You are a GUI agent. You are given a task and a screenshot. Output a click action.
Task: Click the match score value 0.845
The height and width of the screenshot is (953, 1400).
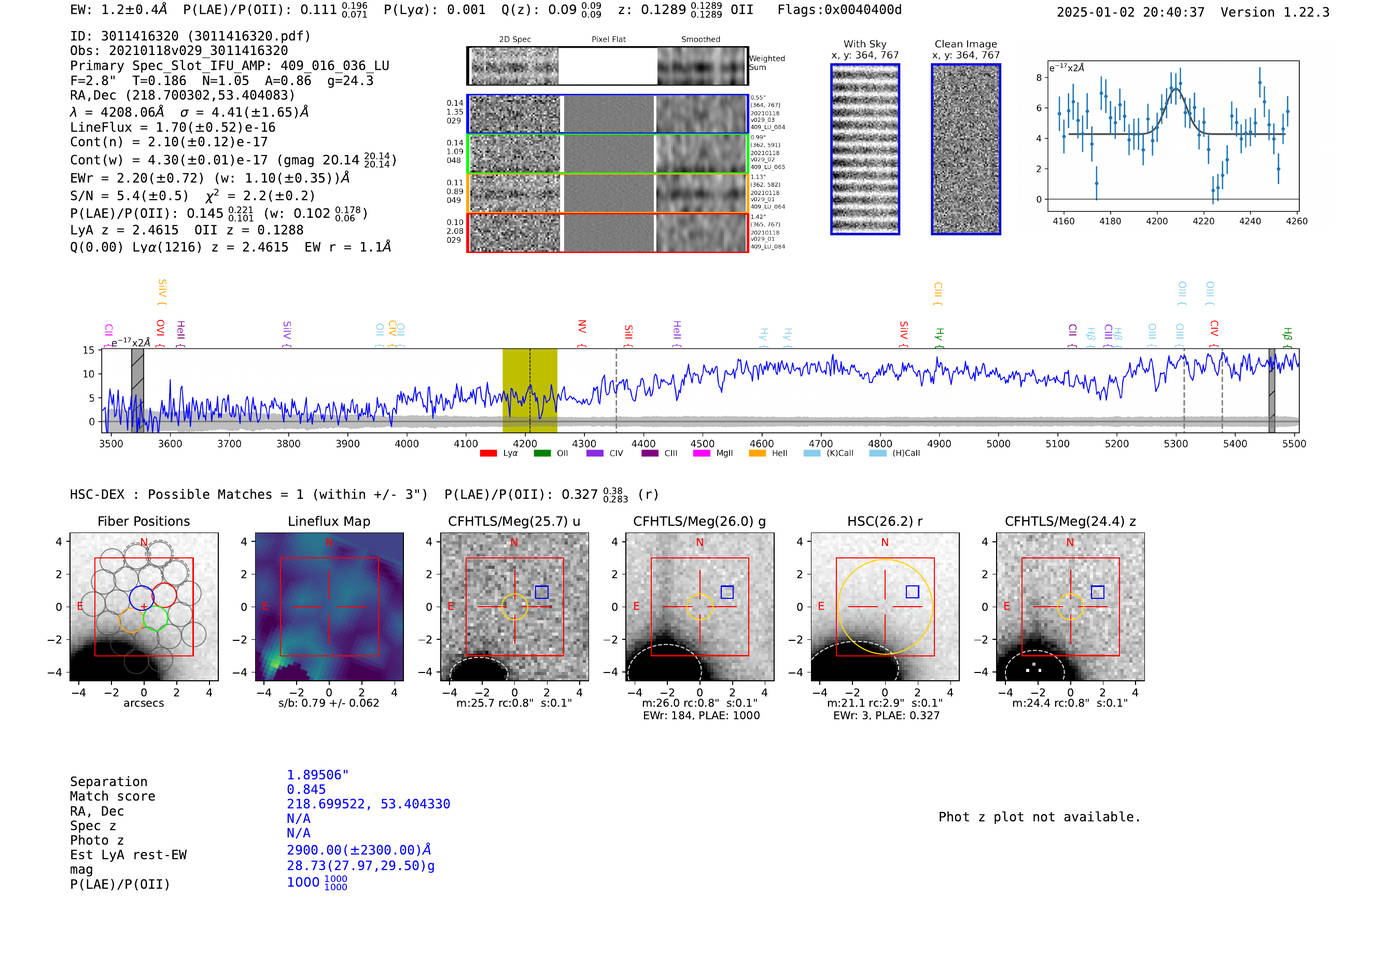(306, 790)
